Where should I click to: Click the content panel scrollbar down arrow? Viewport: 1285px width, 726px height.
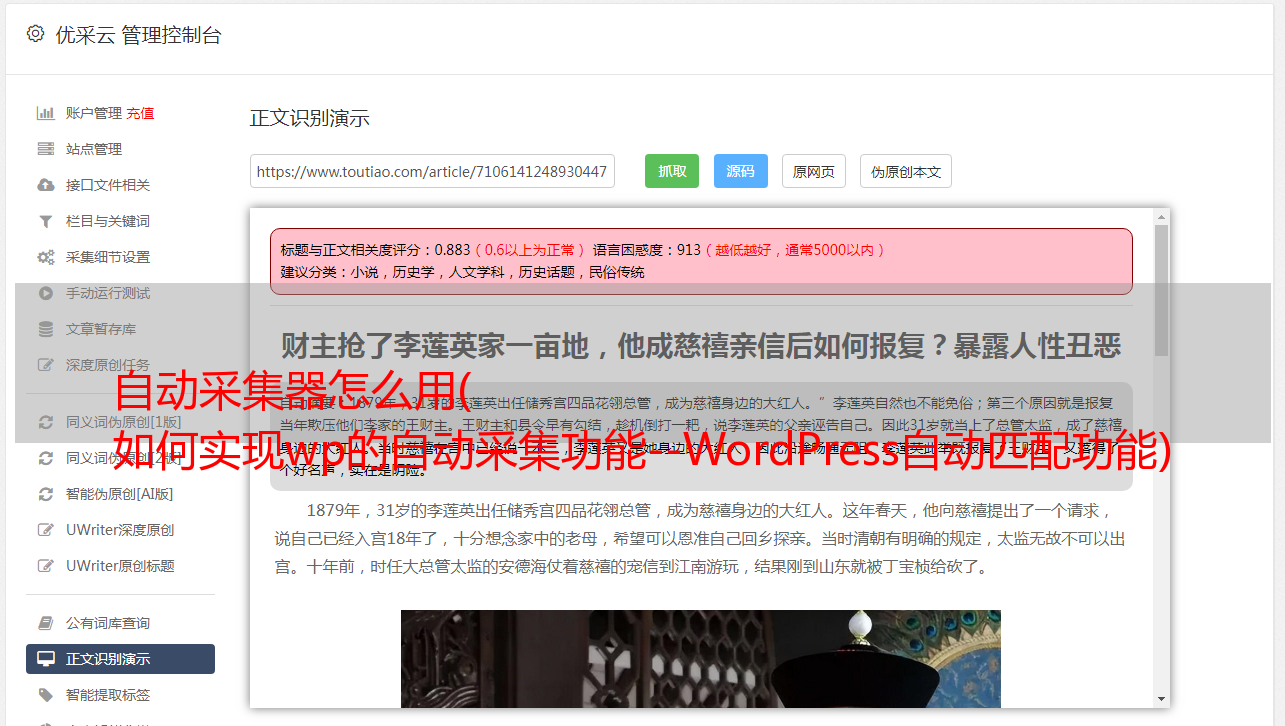click(x=1161, y=699)
